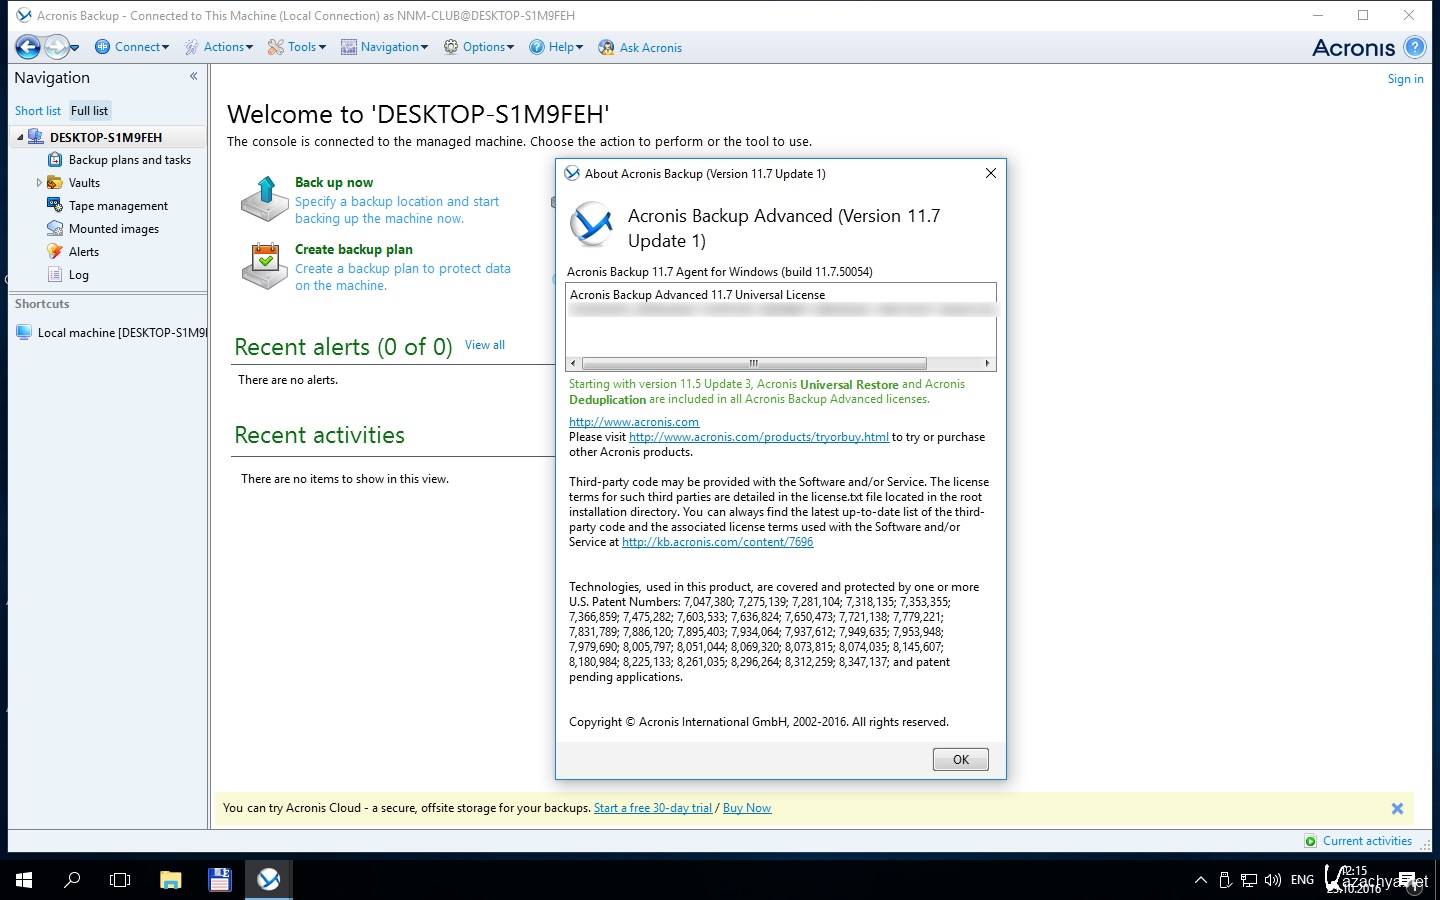Screen dimensions: 1440x900
Task: Open Mounted images from the tree
Action: click(x=113, y=229)
